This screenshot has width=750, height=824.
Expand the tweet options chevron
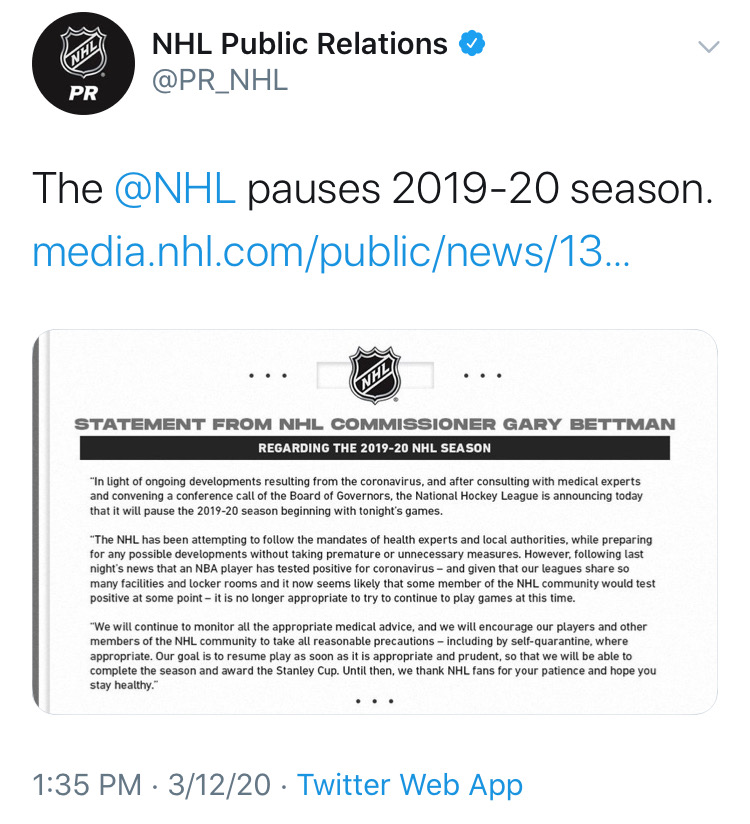point(708,47)
